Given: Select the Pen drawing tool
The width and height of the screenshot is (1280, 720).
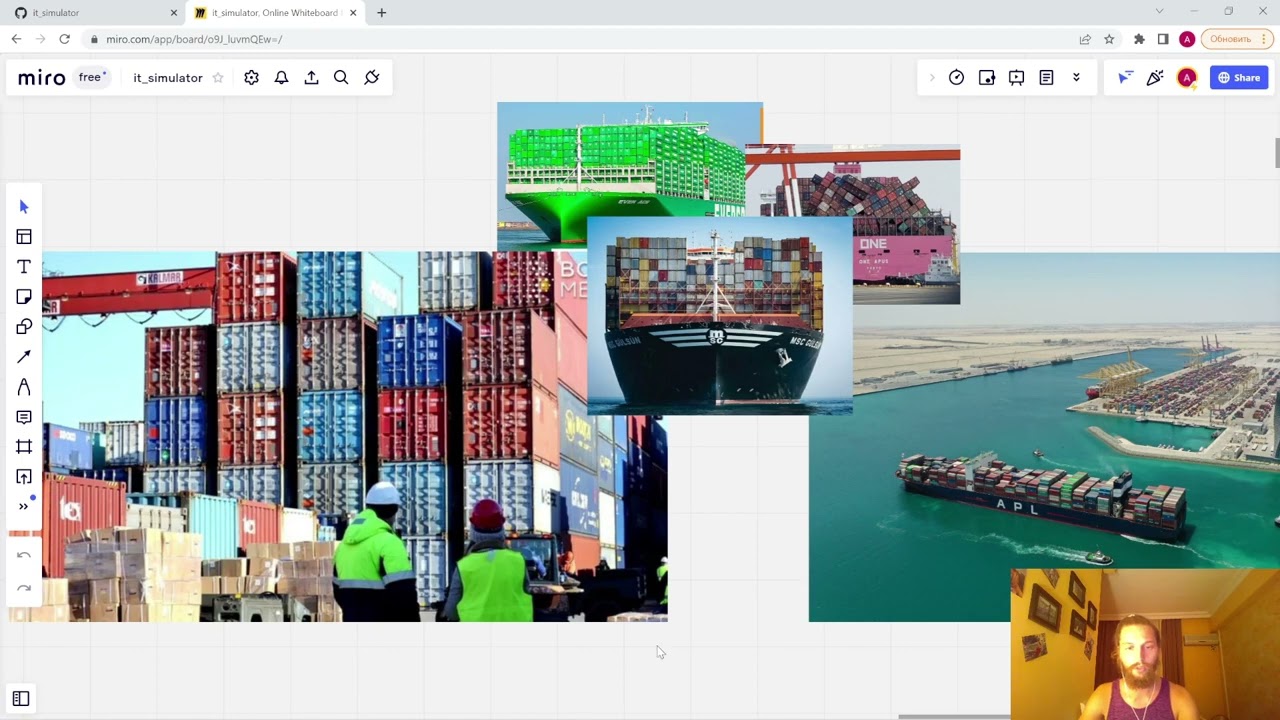Looking at the screenshot, I should click(24, 387).
